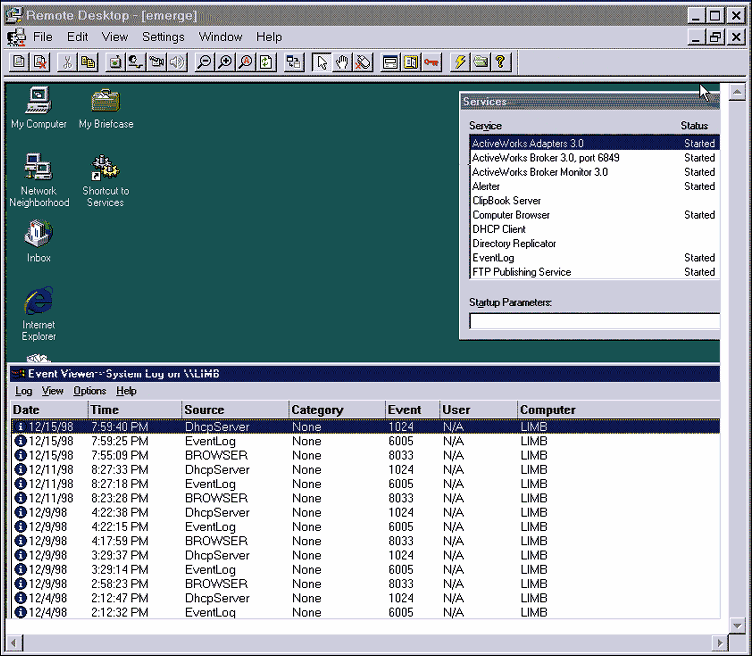Click the yellow book toolbar icon
The width and height of the screenshot is (752, 656).
coord(411,62)
